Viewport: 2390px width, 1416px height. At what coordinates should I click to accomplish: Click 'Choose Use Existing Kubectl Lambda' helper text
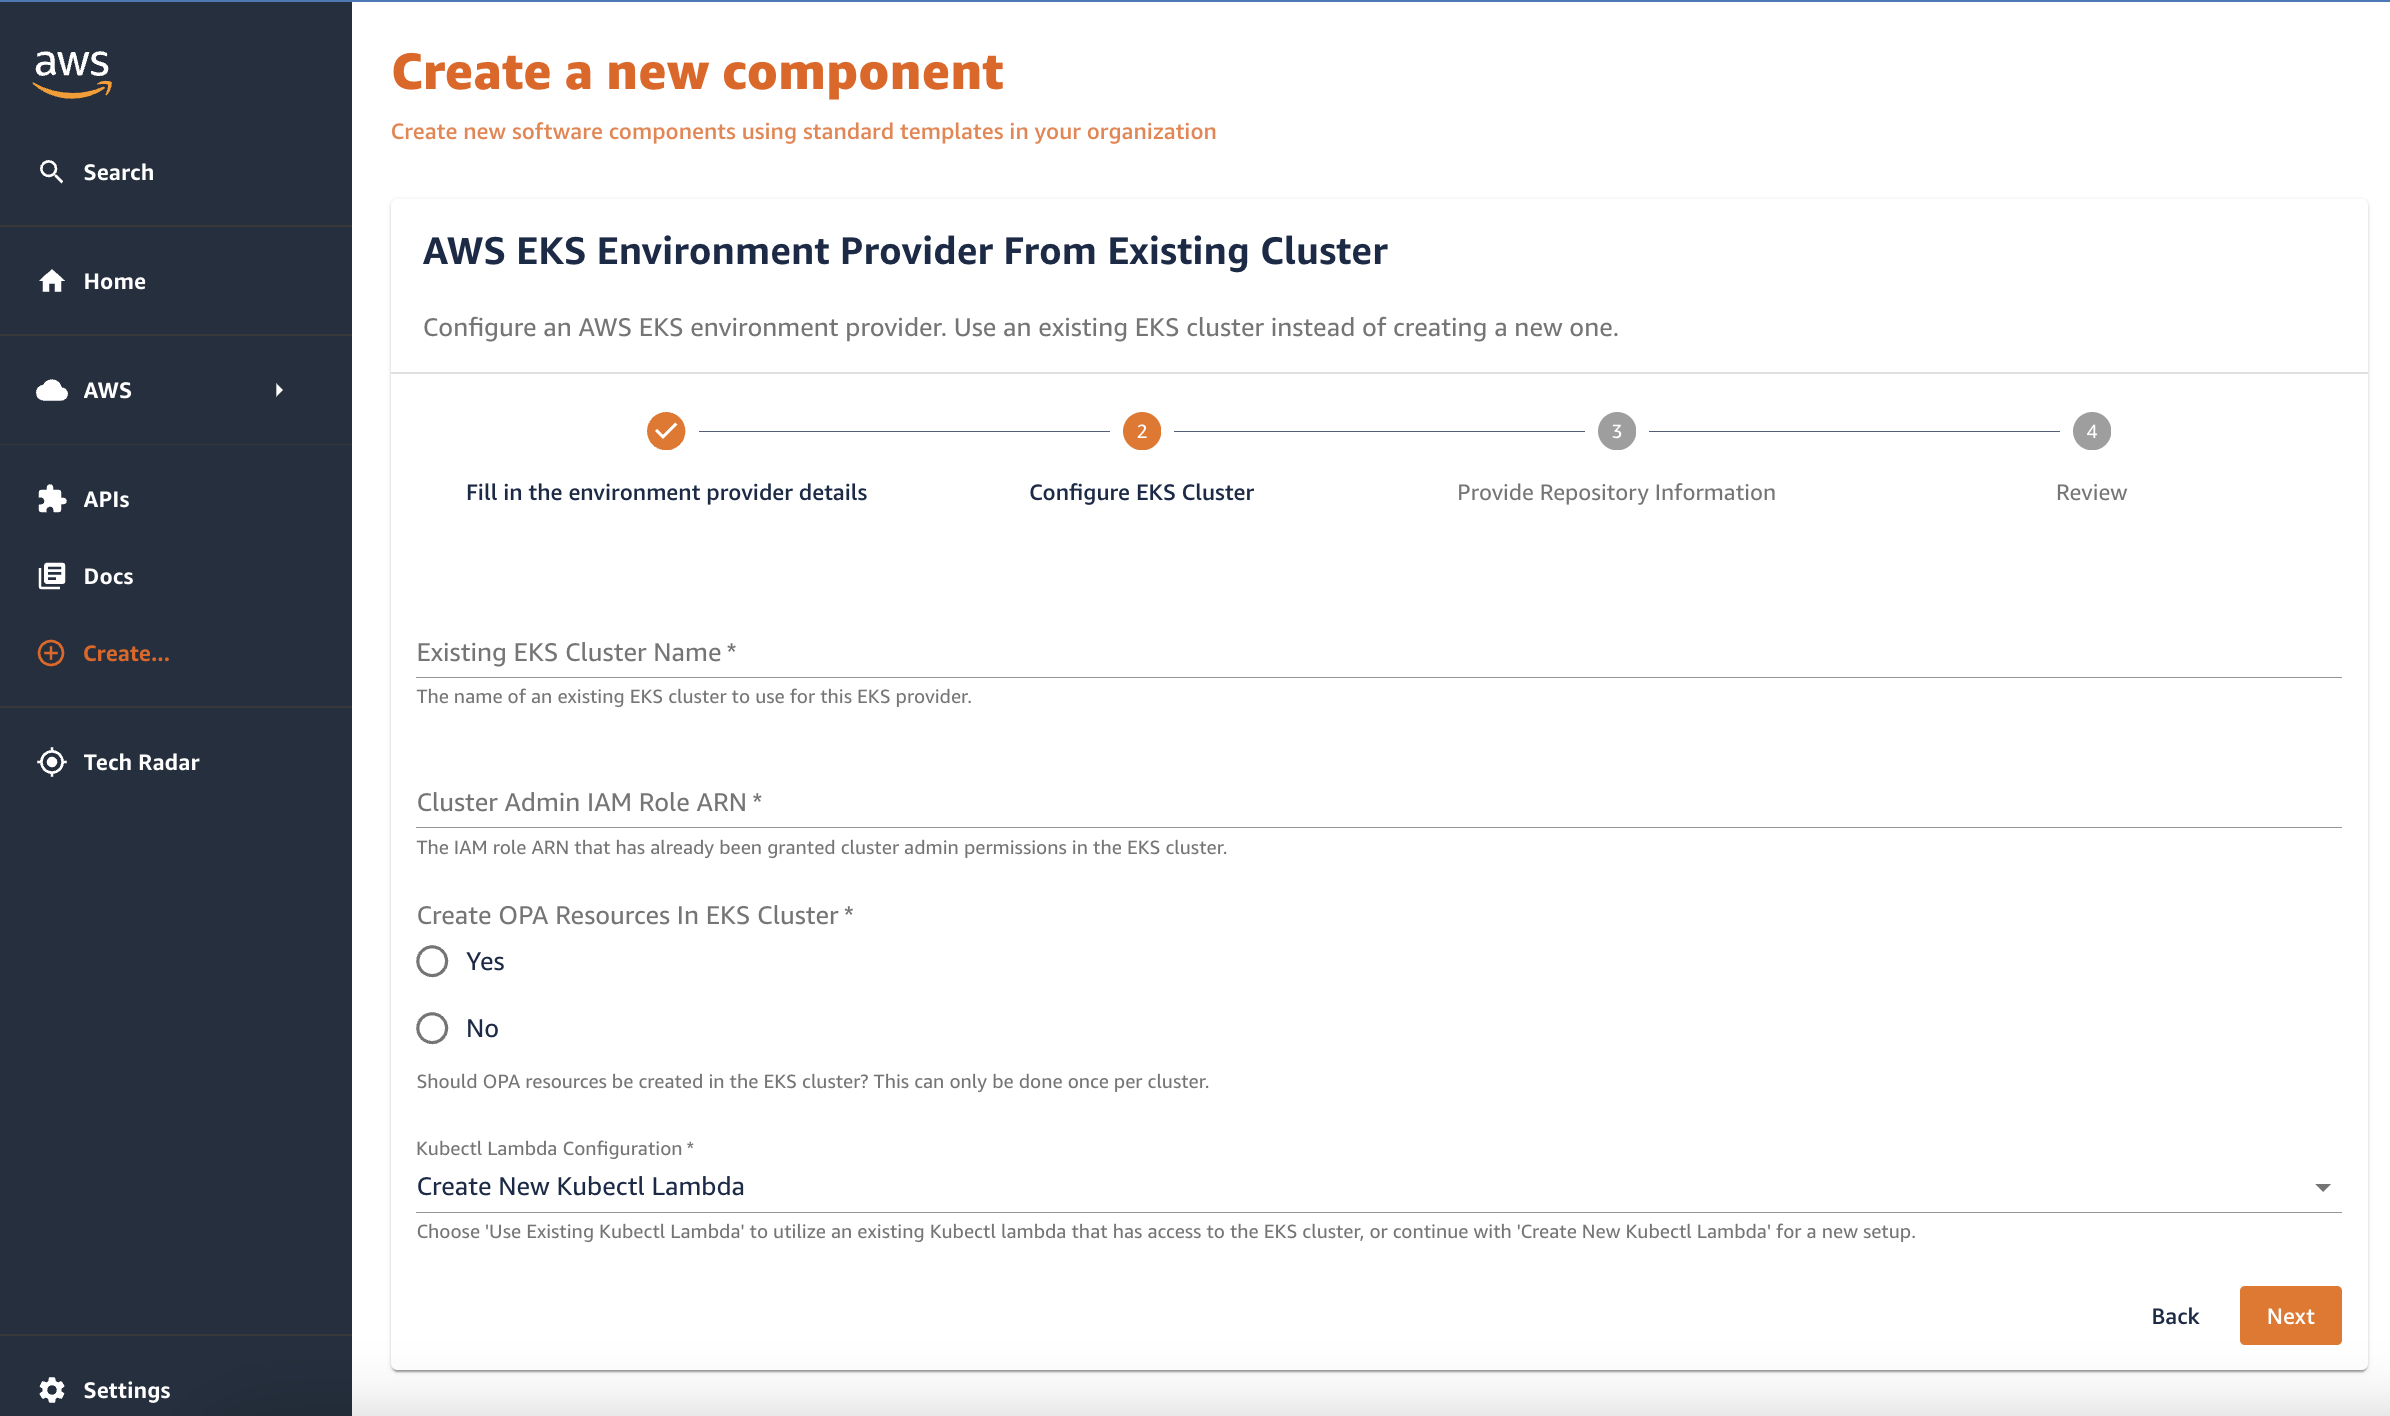pyautogui.click(x=1166, y=1231)
